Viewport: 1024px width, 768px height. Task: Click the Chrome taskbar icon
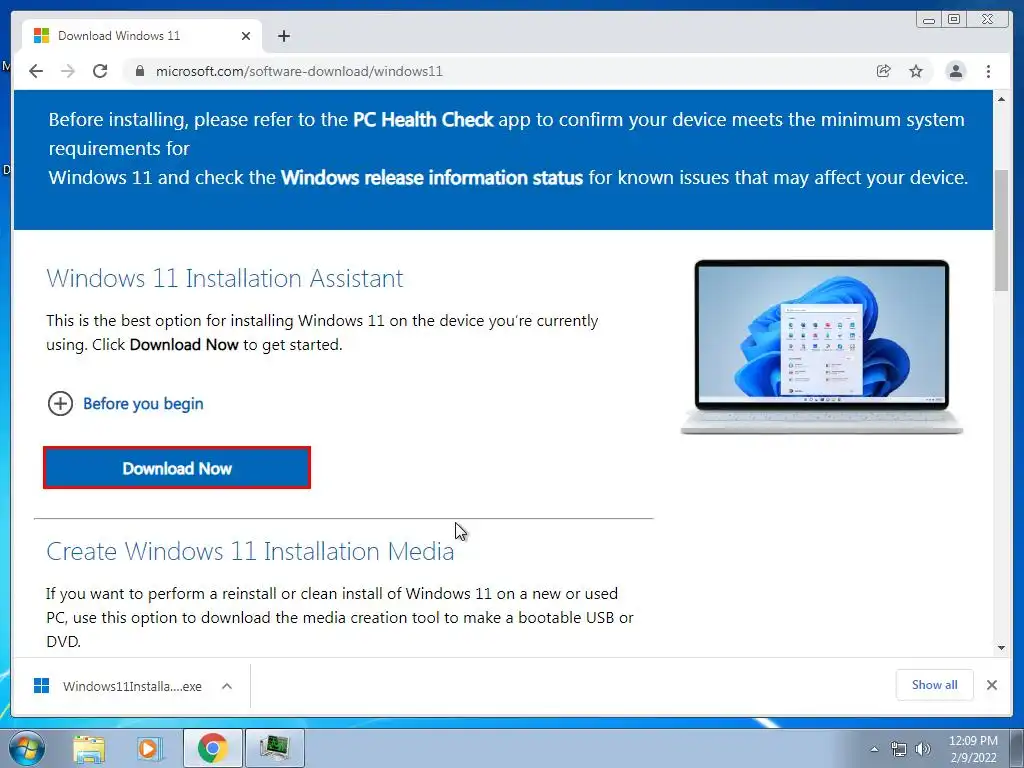click(212, 748)
